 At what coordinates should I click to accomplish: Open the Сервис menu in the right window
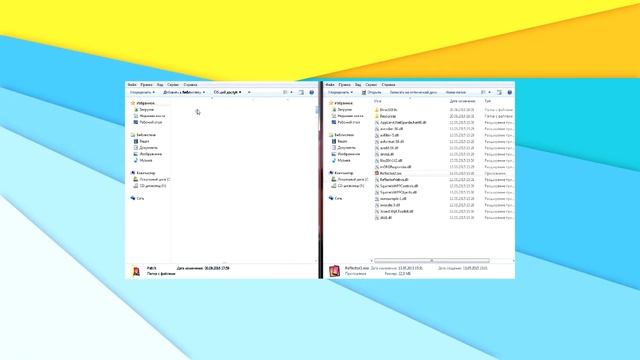(371, 85)
